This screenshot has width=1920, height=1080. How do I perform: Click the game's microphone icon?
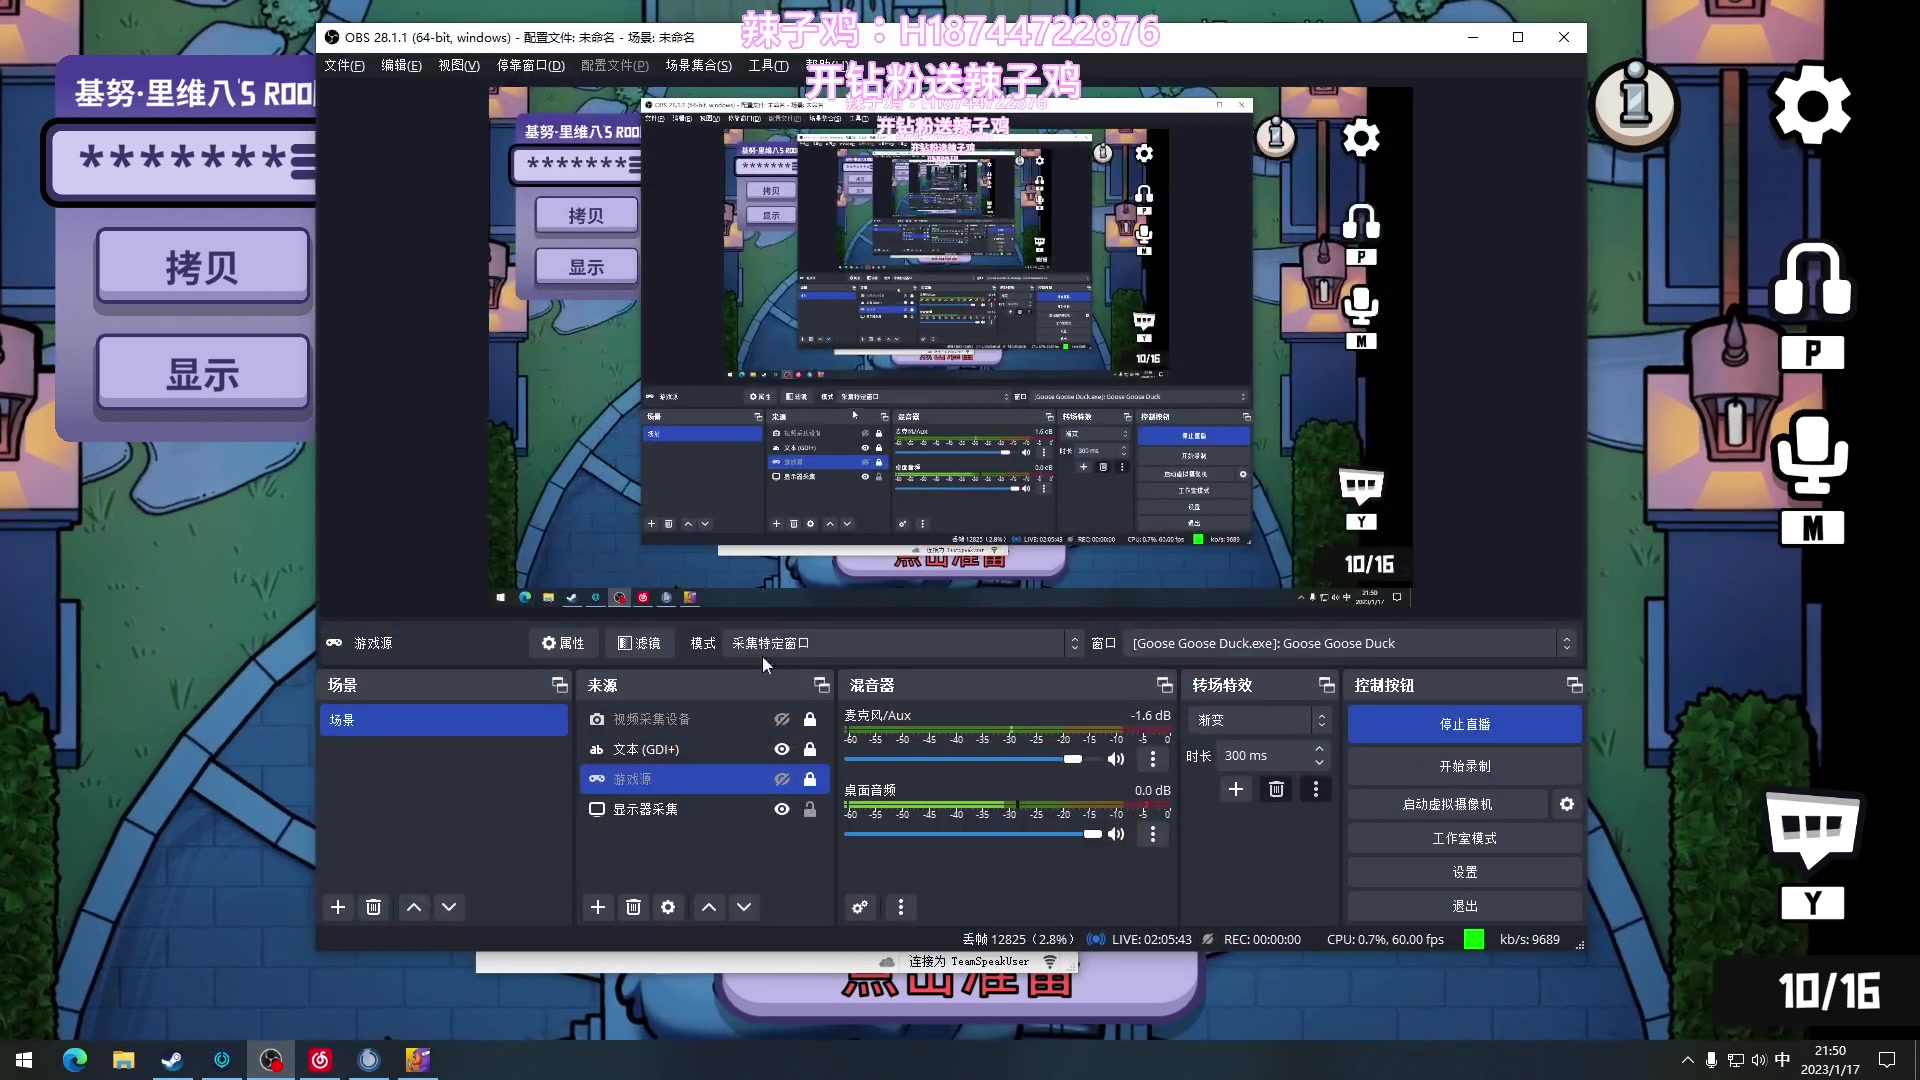click(x=1811, y=456)
